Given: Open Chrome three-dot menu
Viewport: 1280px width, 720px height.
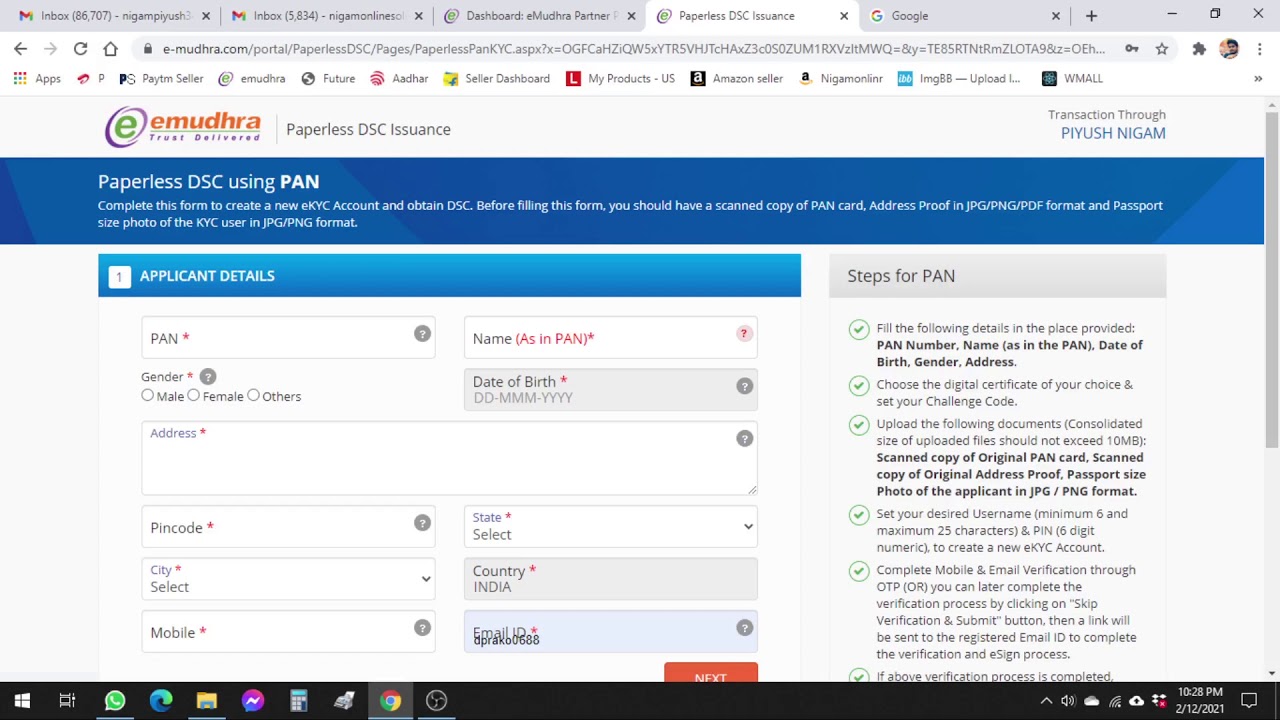Looking at the screenshot, I should coord(1259,48).
